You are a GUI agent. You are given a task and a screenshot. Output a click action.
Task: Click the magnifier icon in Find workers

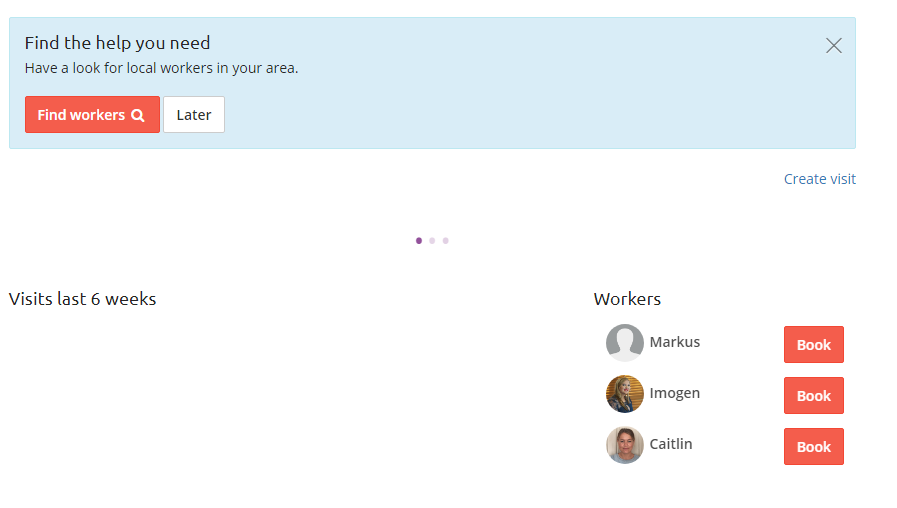pos(138,115)
